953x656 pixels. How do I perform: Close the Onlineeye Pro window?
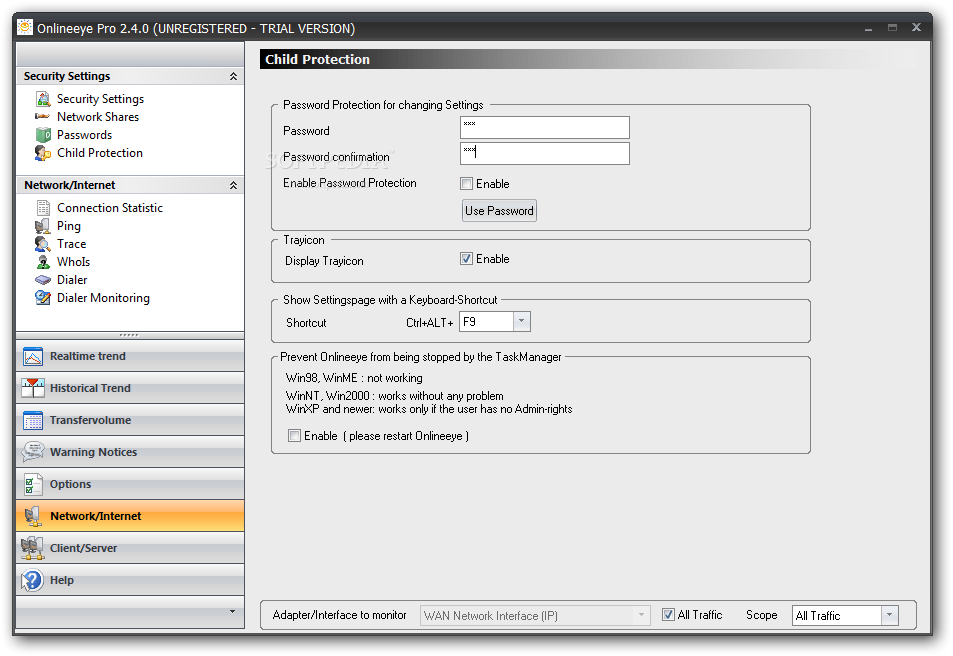(917, 27)
